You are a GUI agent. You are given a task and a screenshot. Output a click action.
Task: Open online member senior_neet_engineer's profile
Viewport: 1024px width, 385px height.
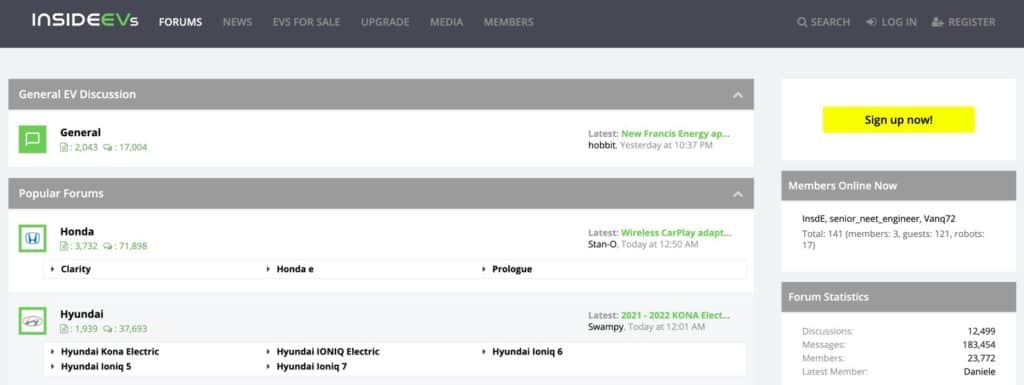click(x=874, y=219)
